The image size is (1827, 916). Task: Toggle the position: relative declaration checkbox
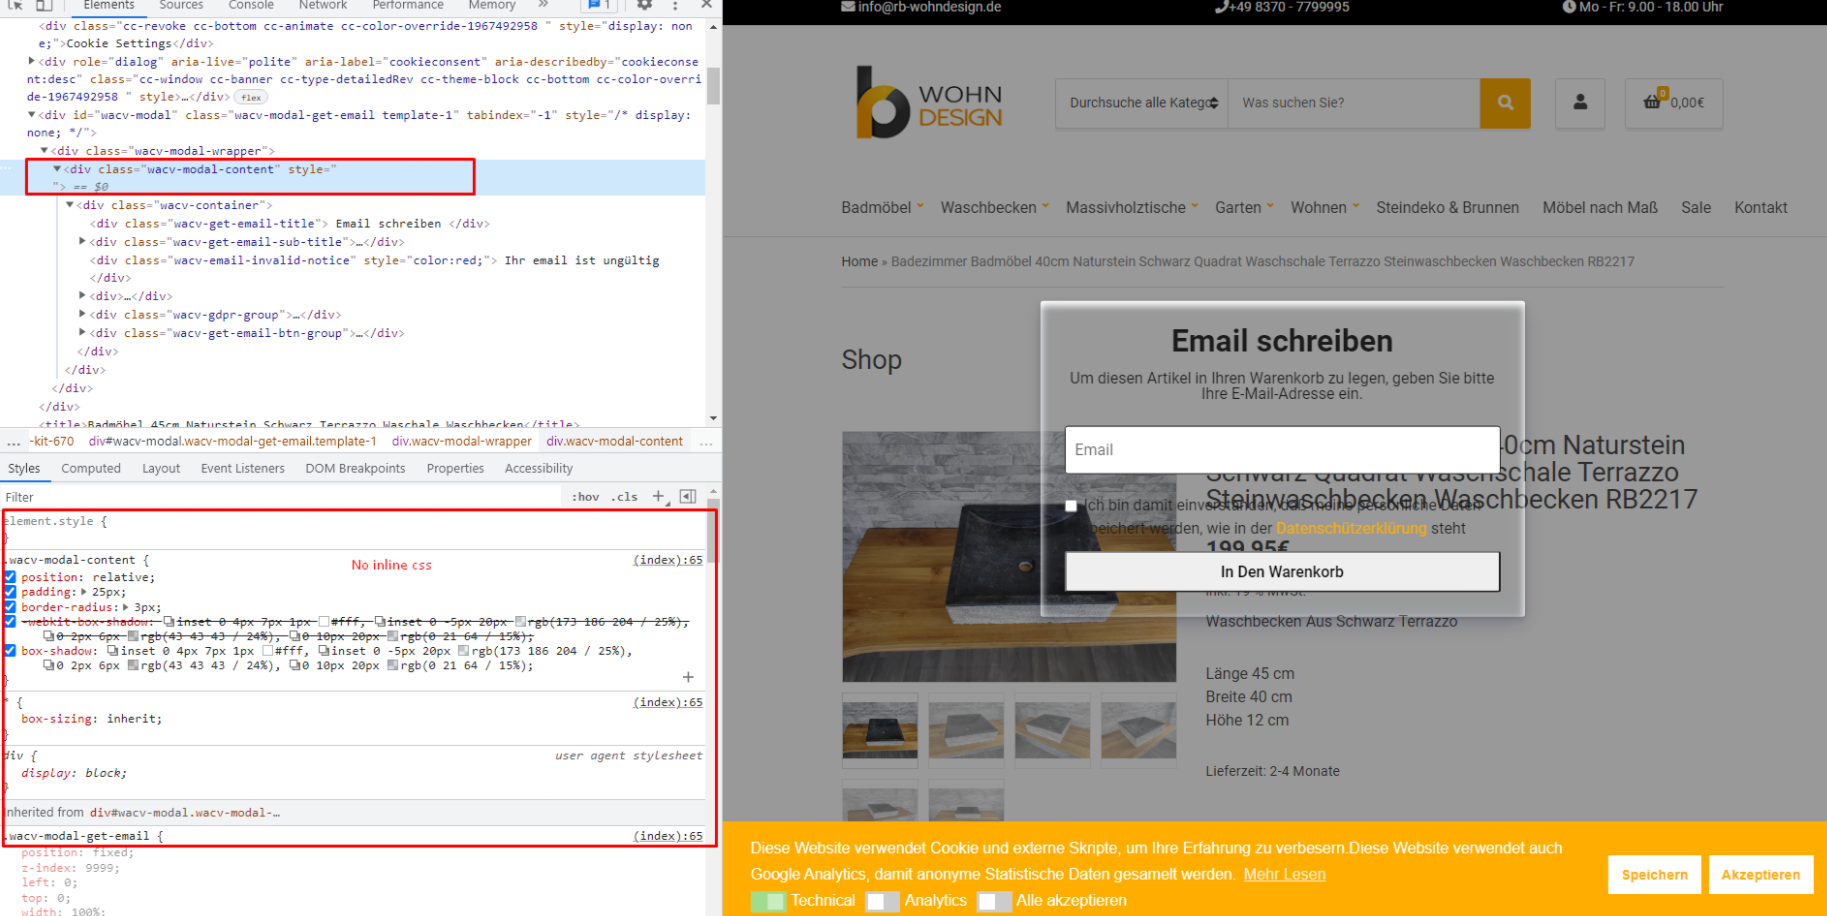(10, 577)
